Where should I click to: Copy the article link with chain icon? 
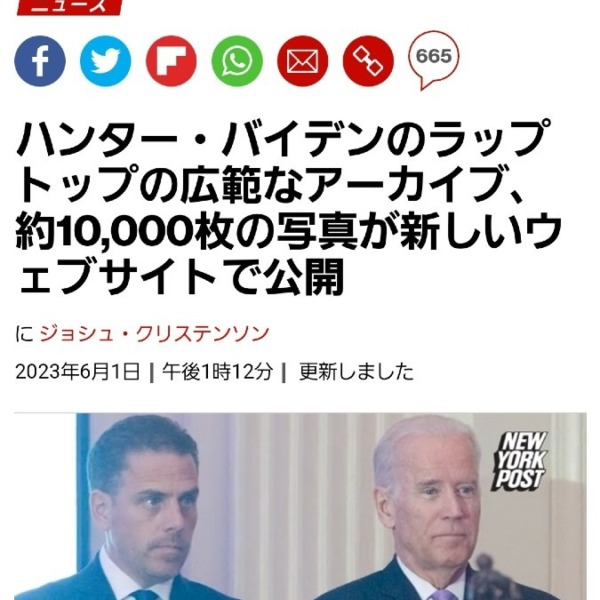(x=368, y=61)
